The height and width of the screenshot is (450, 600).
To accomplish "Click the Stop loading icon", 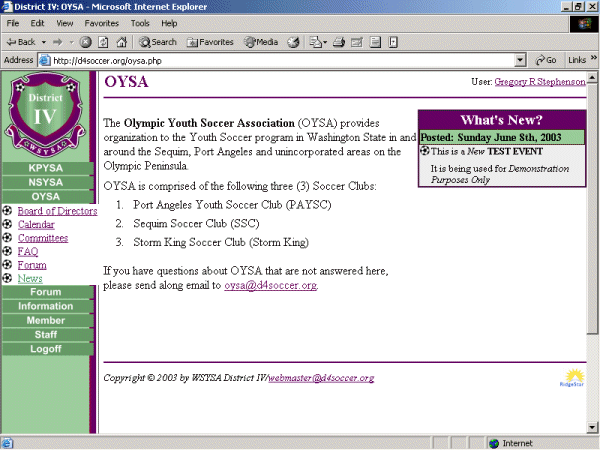I will click(x=85, y=42).
